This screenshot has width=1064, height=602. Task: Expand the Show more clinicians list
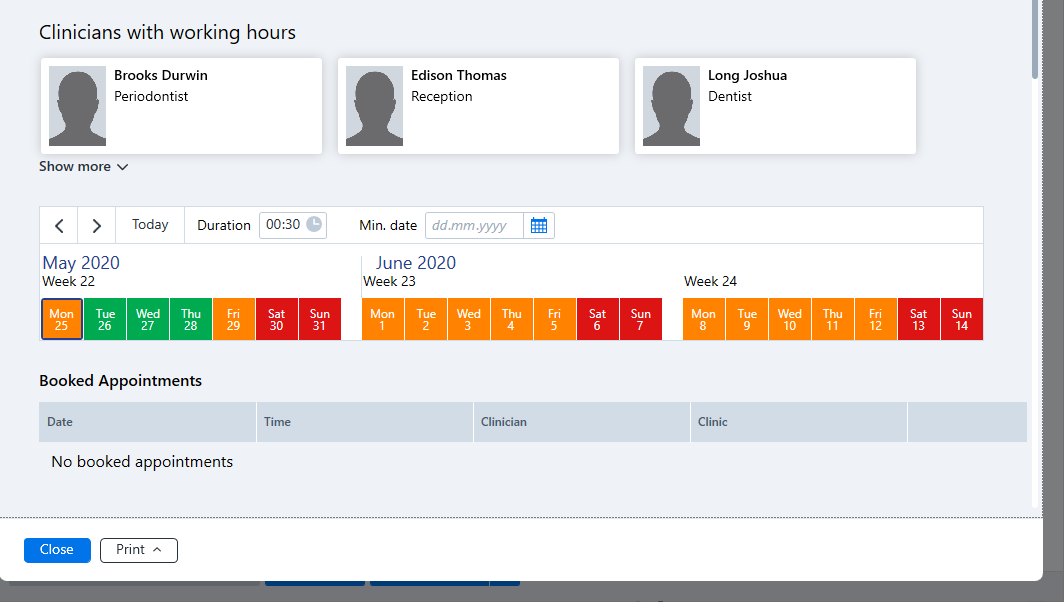tap(83, 166)
